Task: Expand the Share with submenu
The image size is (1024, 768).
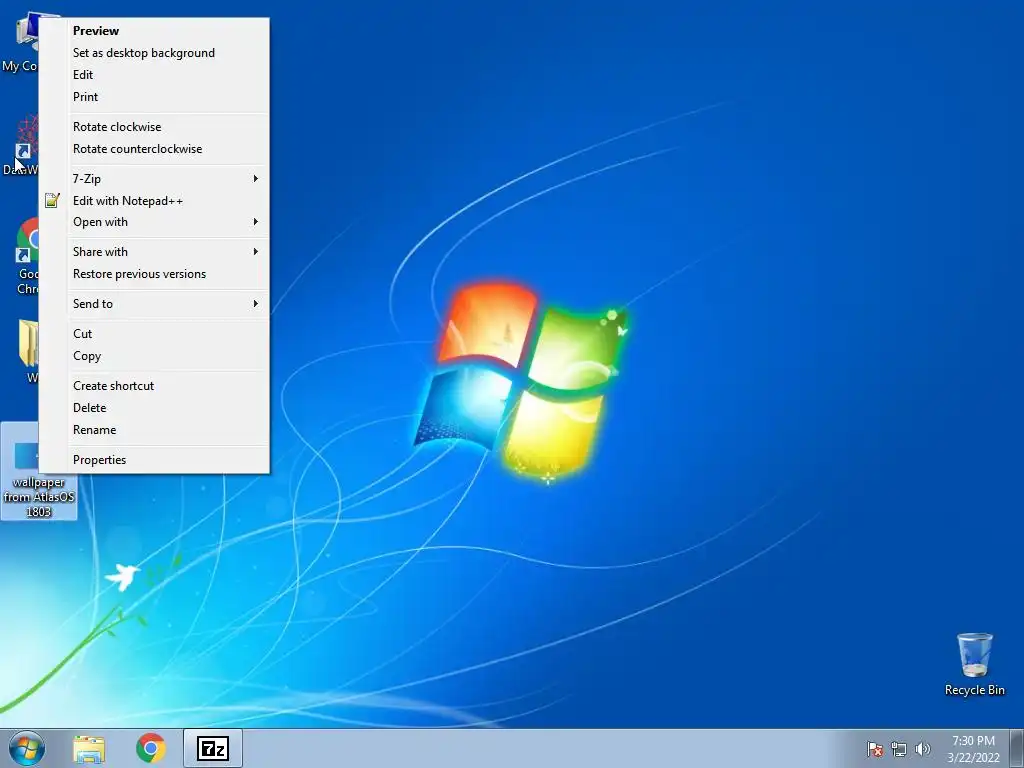Action: click(154, 252)
